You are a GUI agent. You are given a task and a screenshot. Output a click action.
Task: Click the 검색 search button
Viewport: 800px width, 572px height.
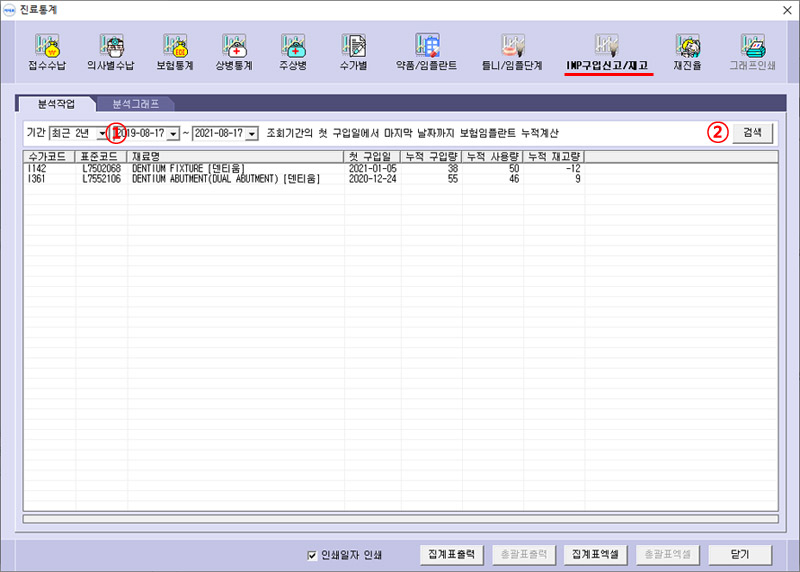coord(752,132)
